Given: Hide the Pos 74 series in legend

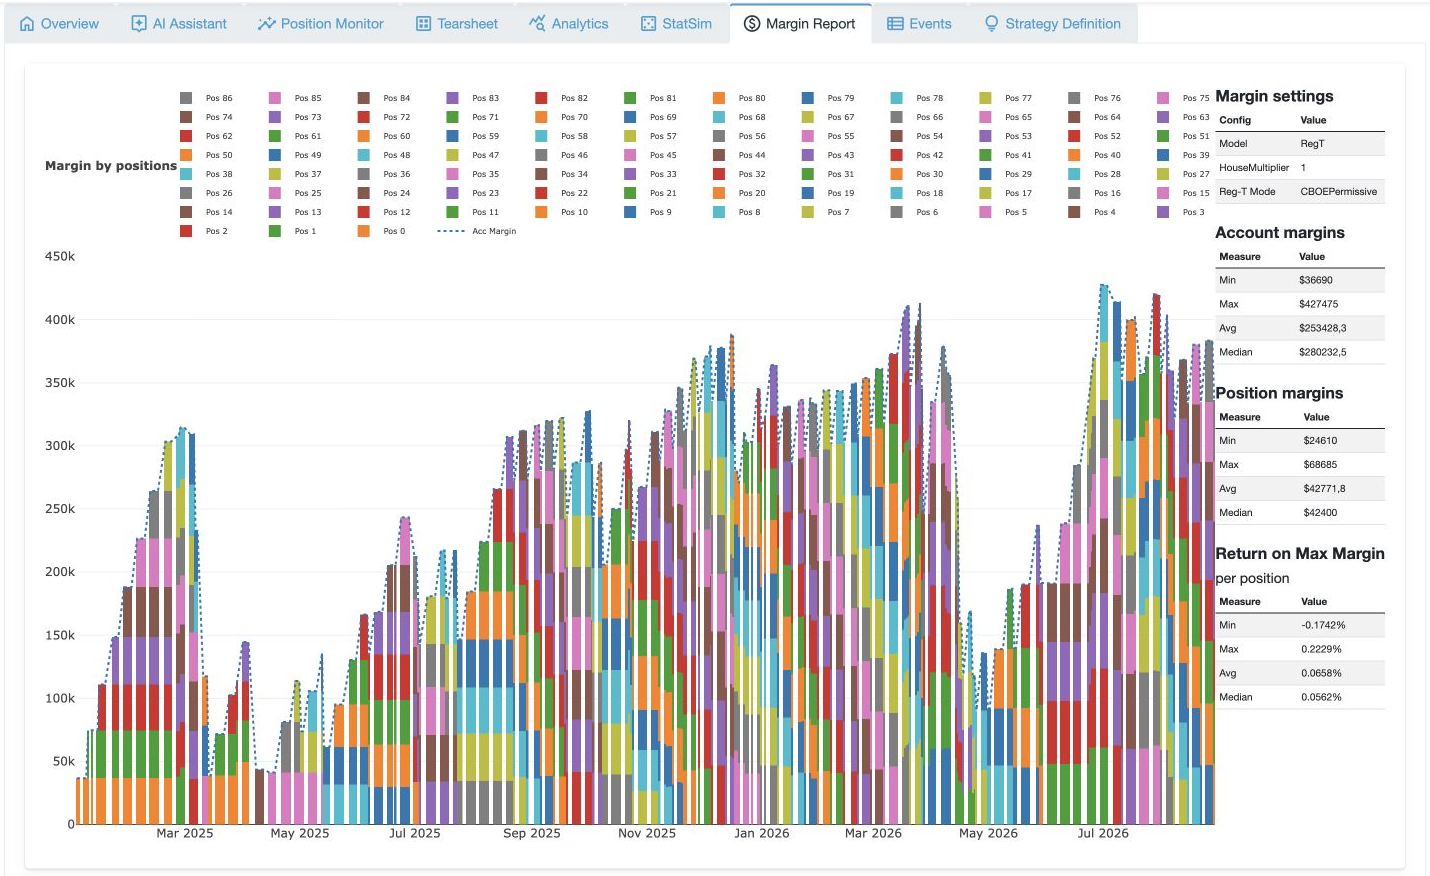Looking at the screenshot, I should (206, 117).
